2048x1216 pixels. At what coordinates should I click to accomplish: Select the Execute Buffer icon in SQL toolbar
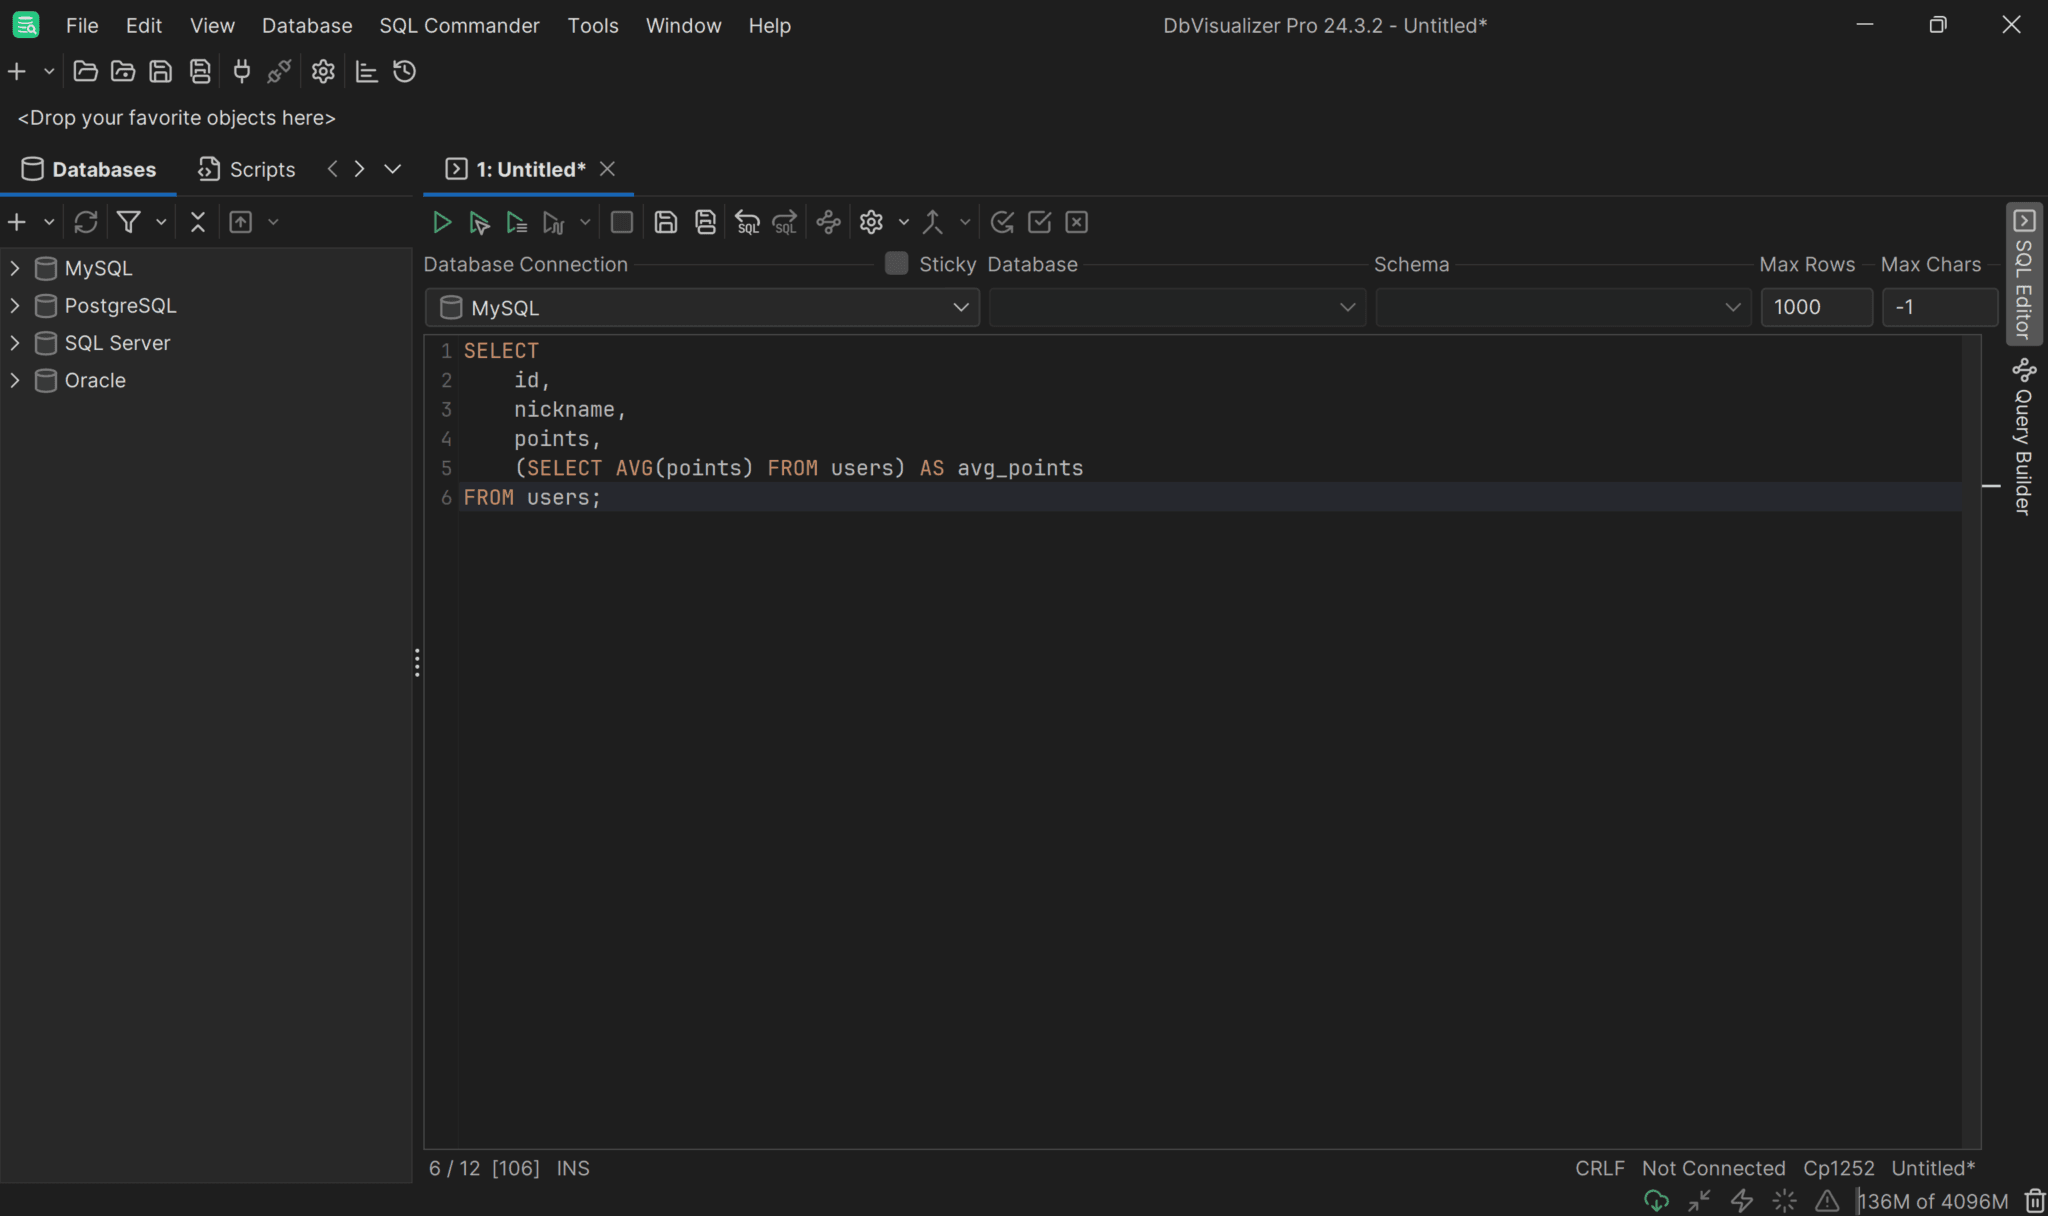tap(516, 222)
